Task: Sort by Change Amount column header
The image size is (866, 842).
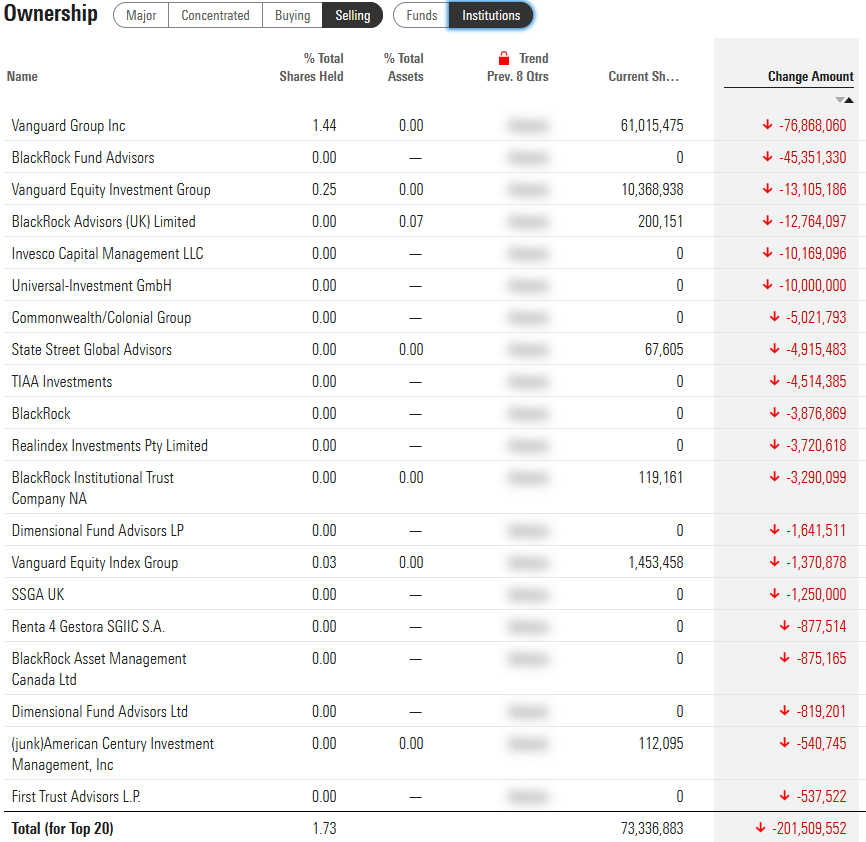Action: point(810,76)
